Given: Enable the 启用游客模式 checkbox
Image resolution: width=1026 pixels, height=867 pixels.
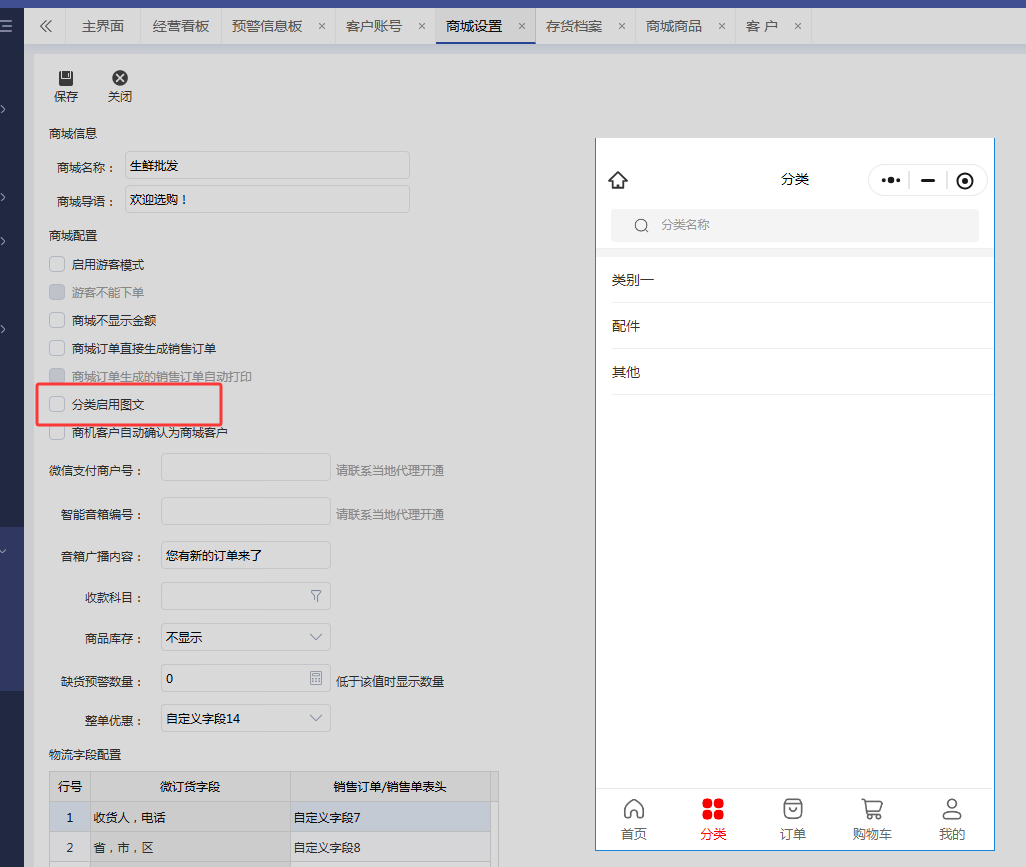Looking at the screenshot, I should [57, 265].
